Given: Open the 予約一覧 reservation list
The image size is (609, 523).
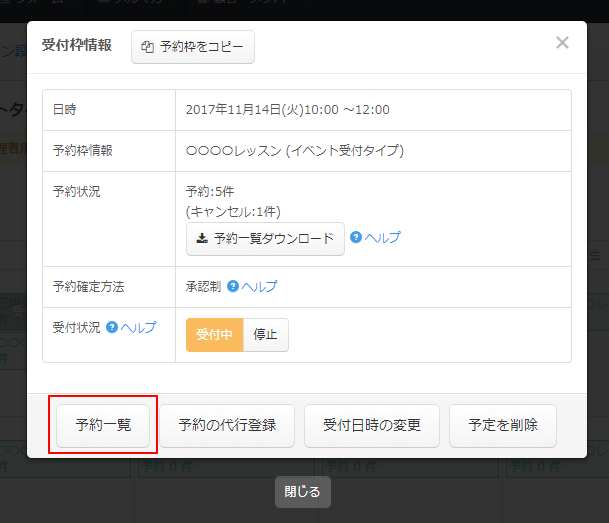Looking at the screenshot, I should pos(103,425).
